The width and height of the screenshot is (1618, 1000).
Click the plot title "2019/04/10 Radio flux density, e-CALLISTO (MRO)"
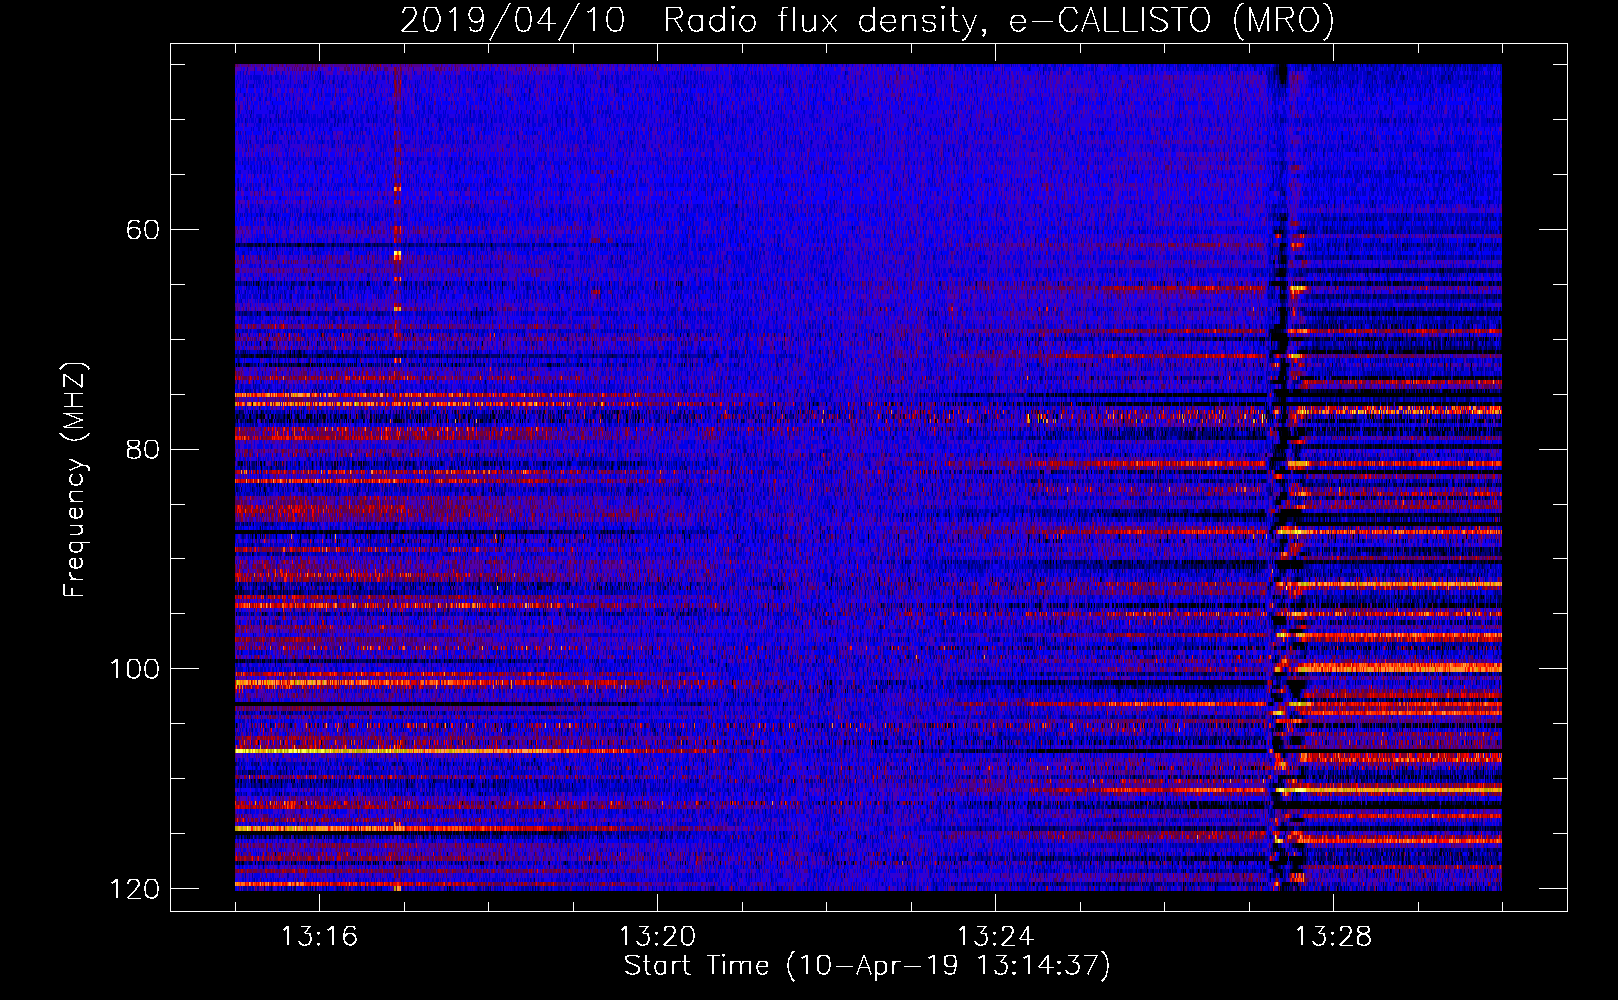[867, 20]
